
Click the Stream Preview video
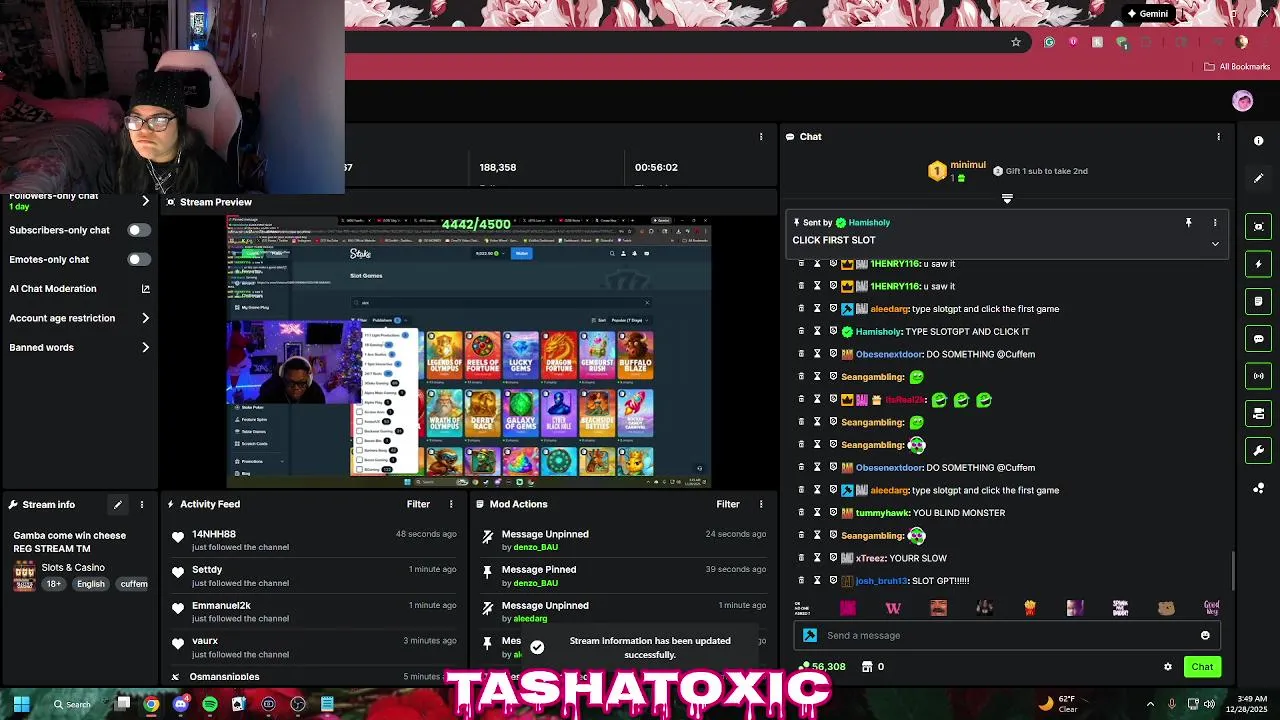(x=468, y=352)
